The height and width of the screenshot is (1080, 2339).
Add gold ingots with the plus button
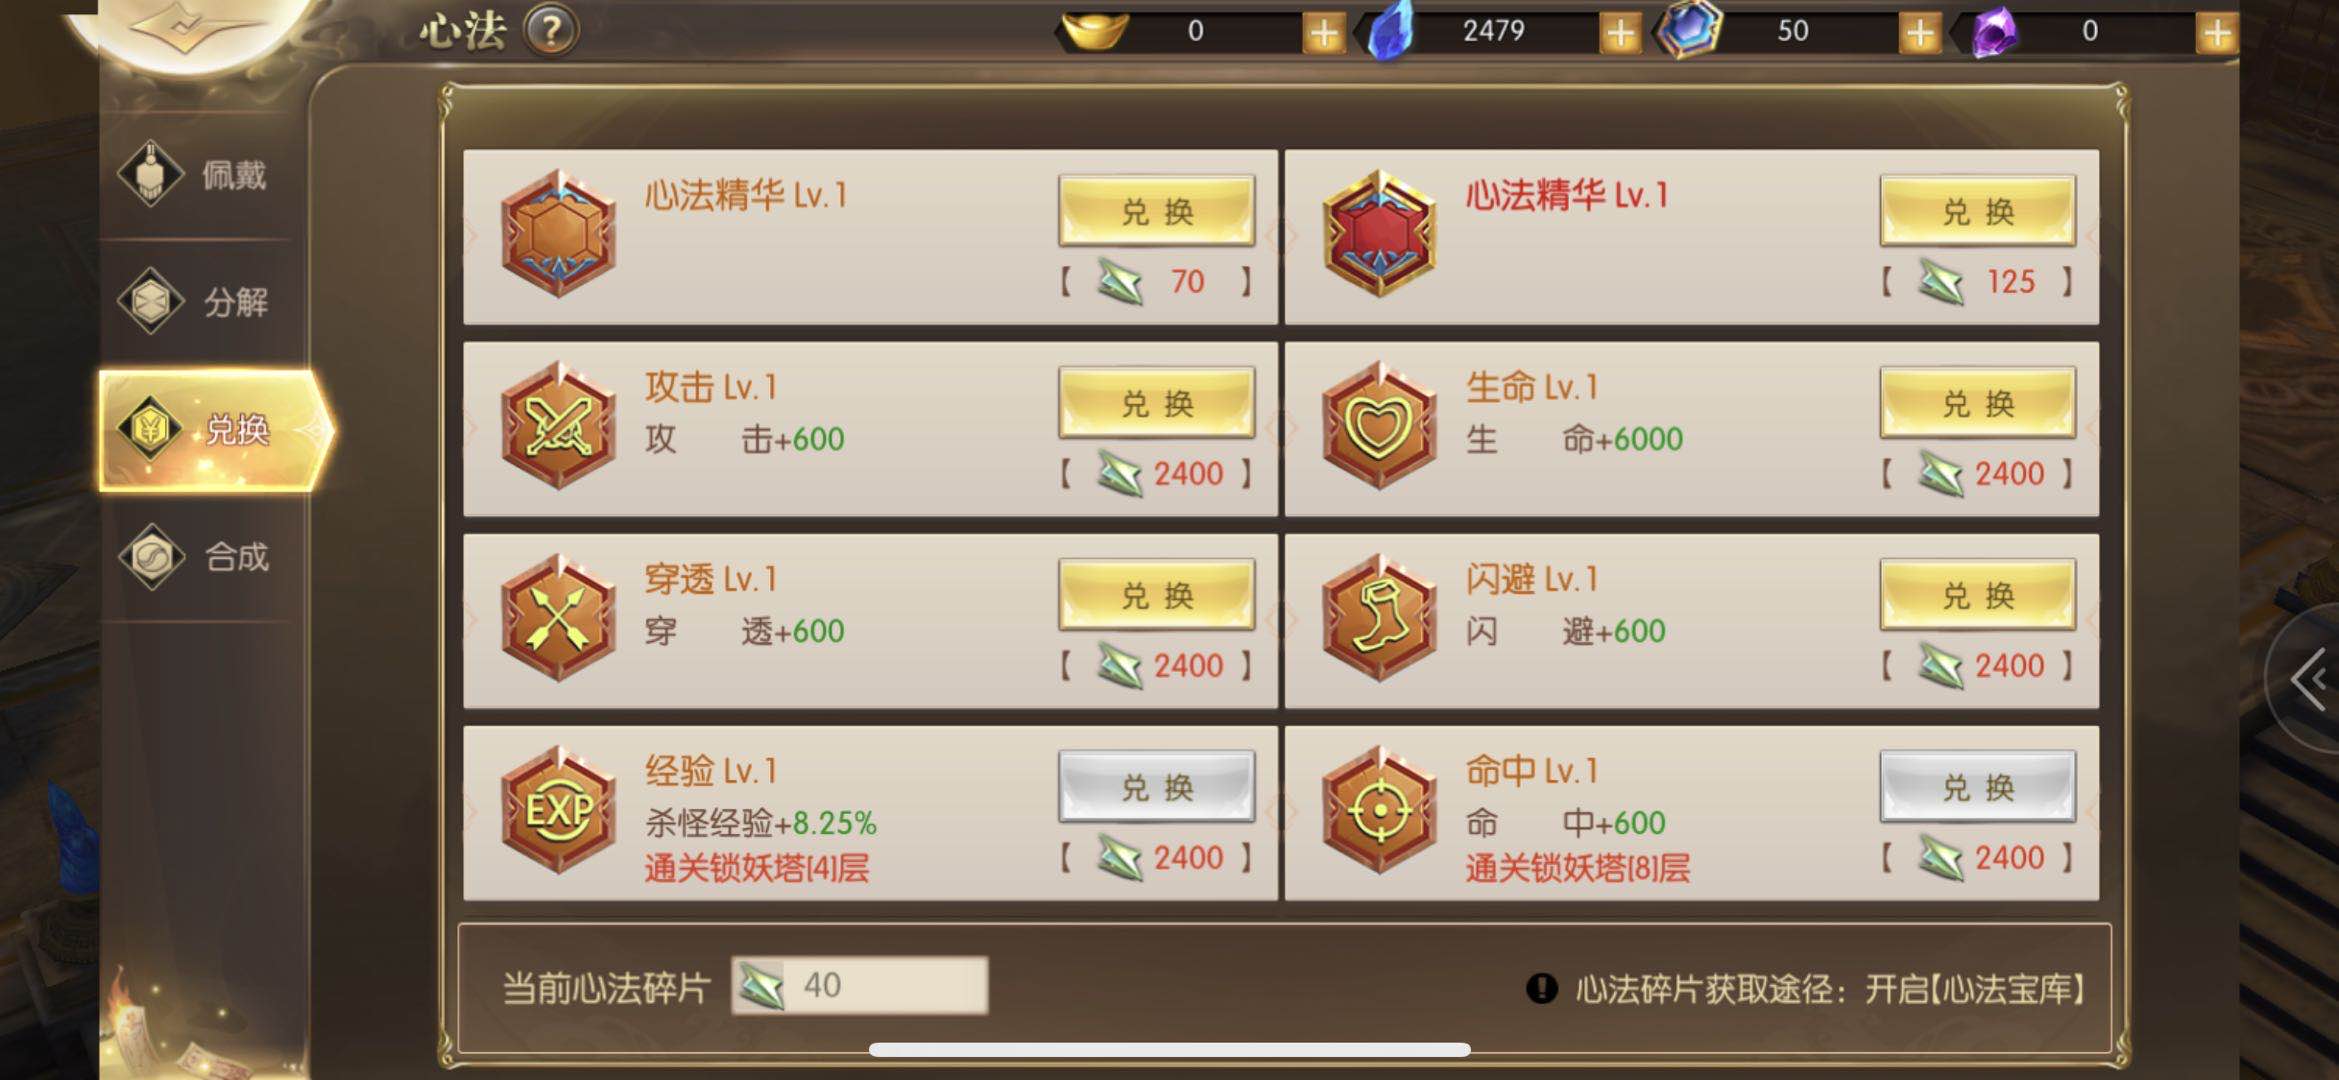coord(1323,33)
